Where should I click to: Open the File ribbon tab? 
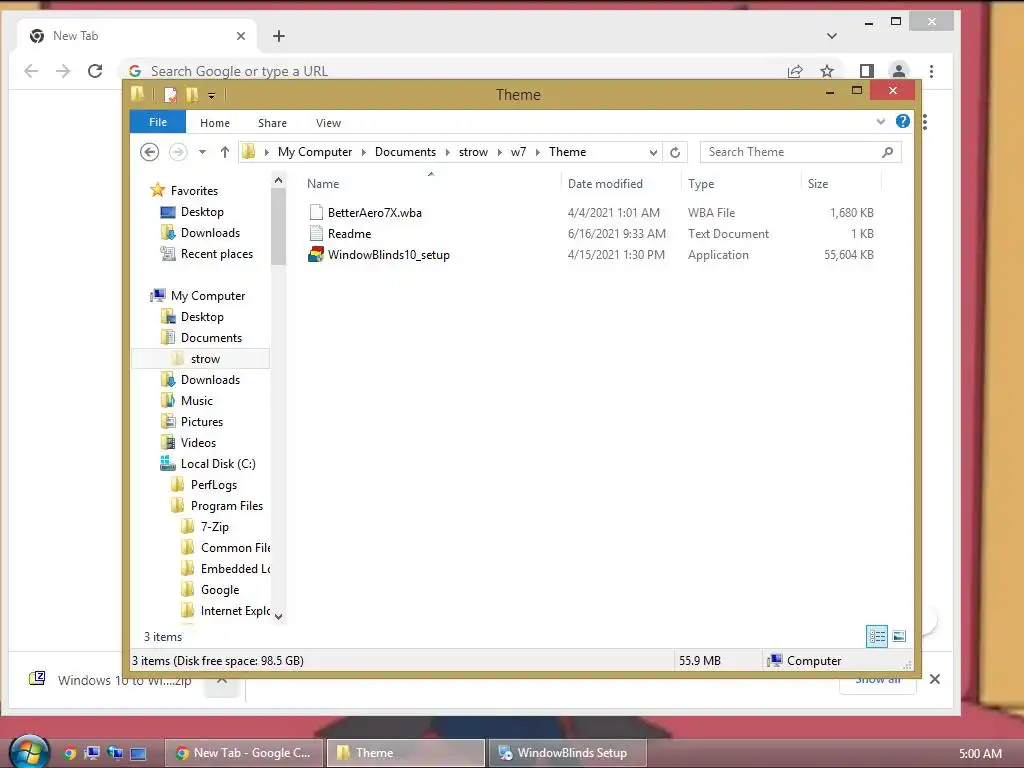point(158,122)
